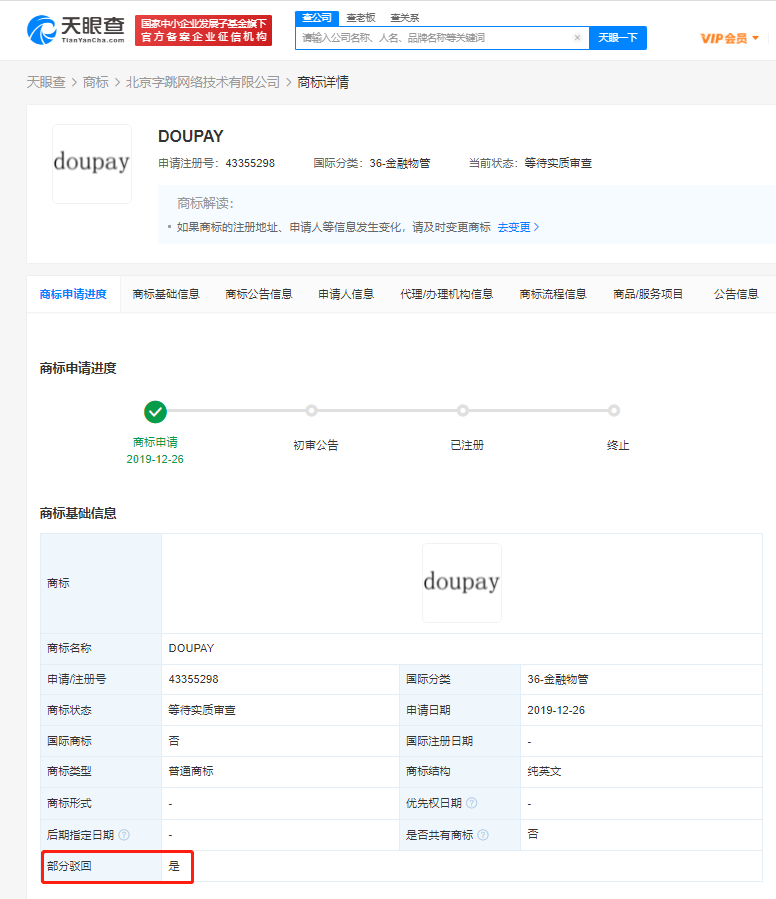Select 当前状态 等待实质审查 text in header
The width and height of the screenshot is (776, 899).
point(531,163)
